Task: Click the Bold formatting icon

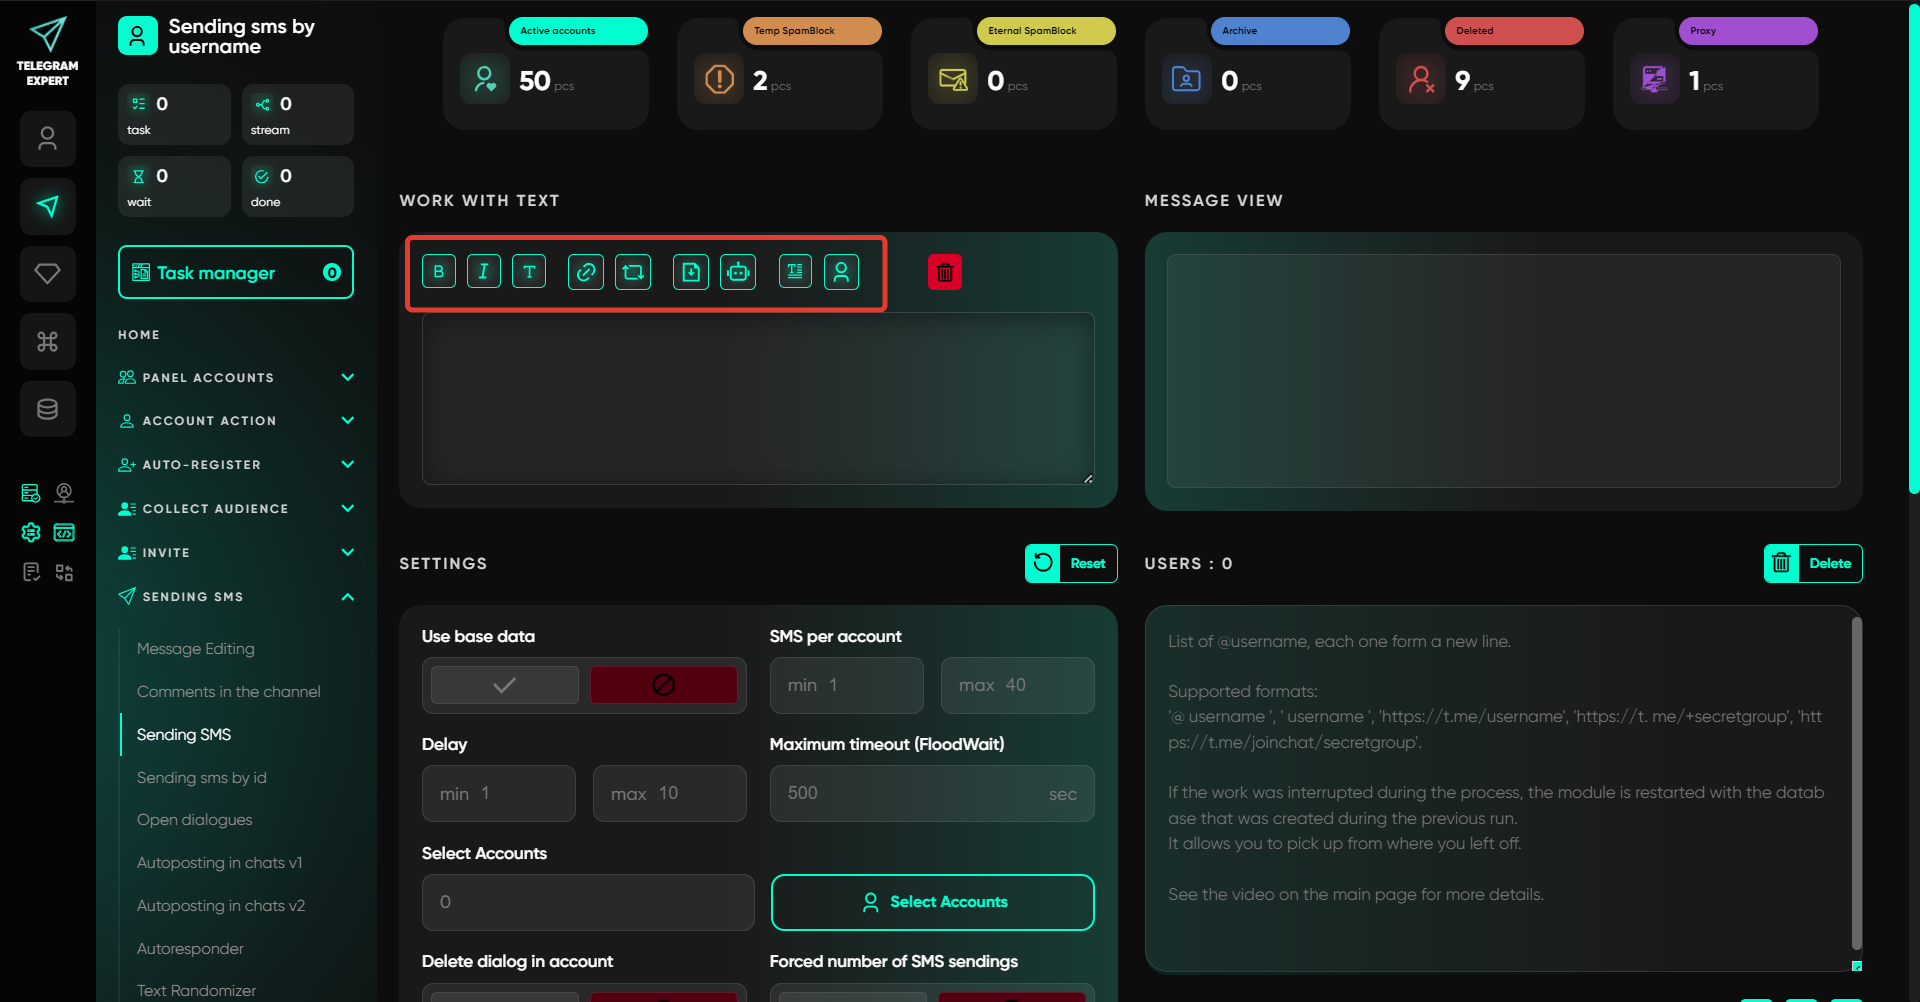Action: point(438,272)
